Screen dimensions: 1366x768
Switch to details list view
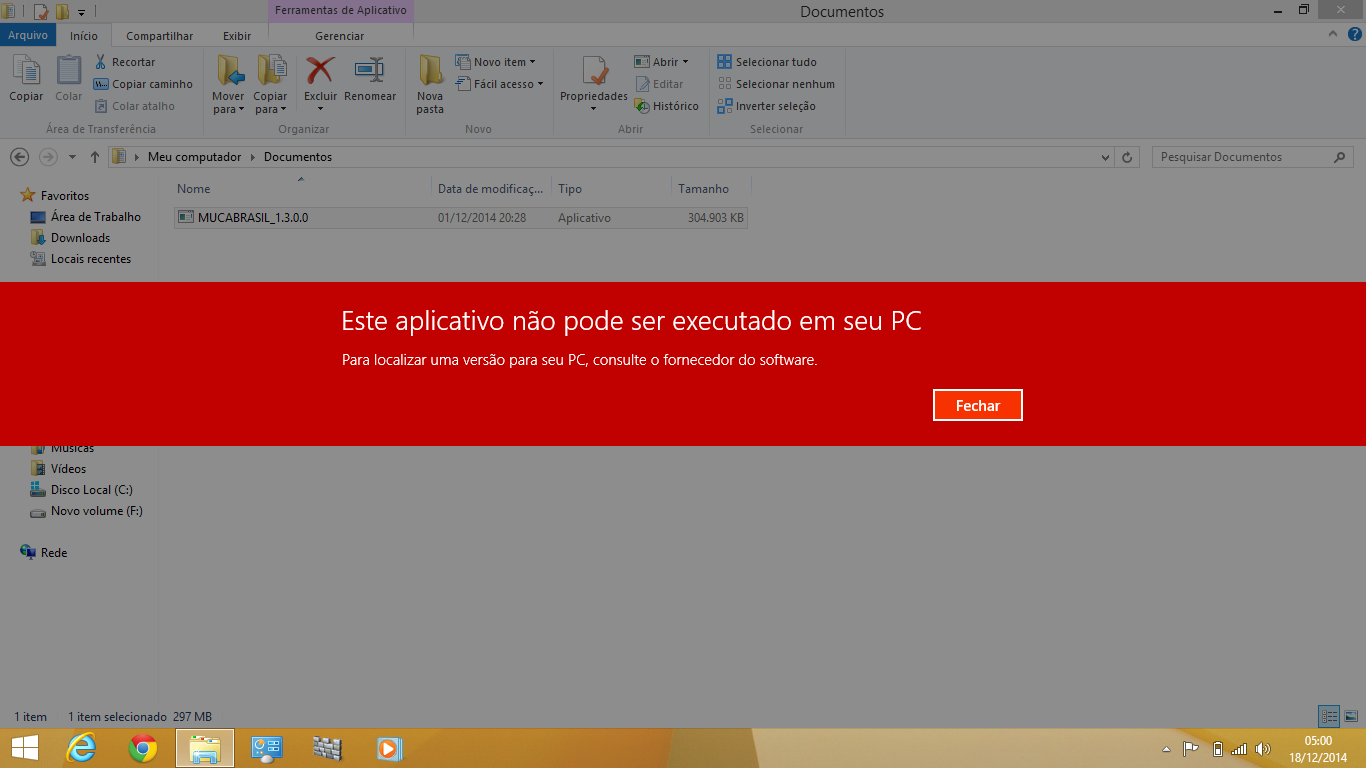pos(1329,716)
